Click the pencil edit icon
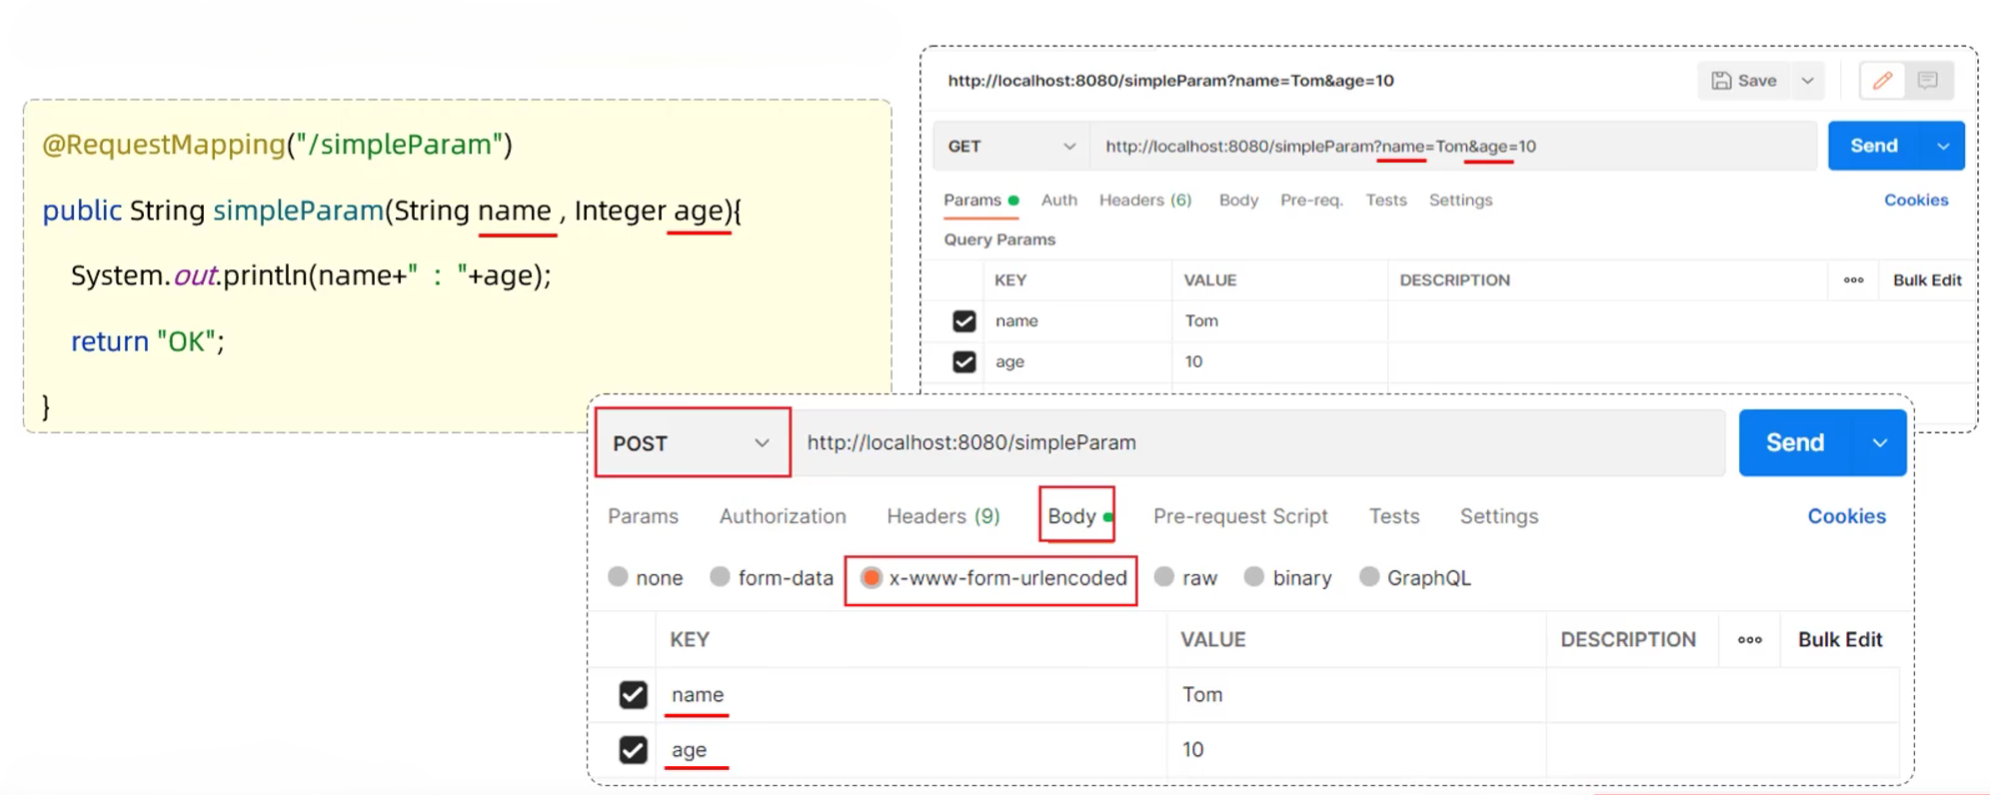The height and width of the screenshot is (795, 1990). (1881, 81)
